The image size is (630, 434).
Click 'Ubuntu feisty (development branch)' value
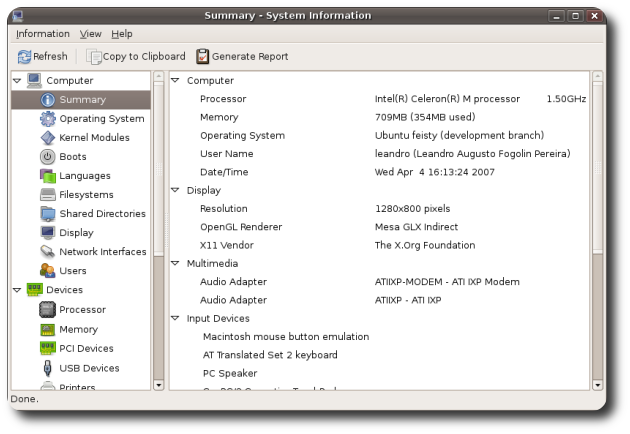(459, 135)
